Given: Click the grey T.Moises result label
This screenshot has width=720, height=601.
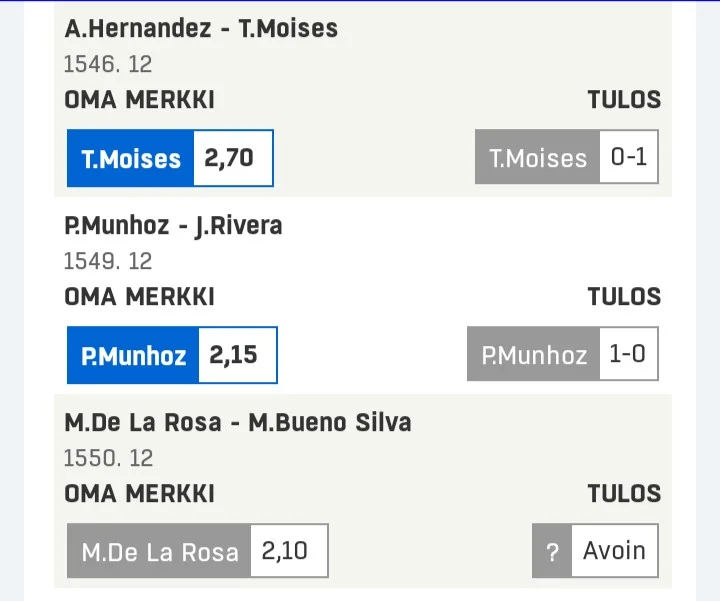Looking at the screenshot, I should coord(538,158).
